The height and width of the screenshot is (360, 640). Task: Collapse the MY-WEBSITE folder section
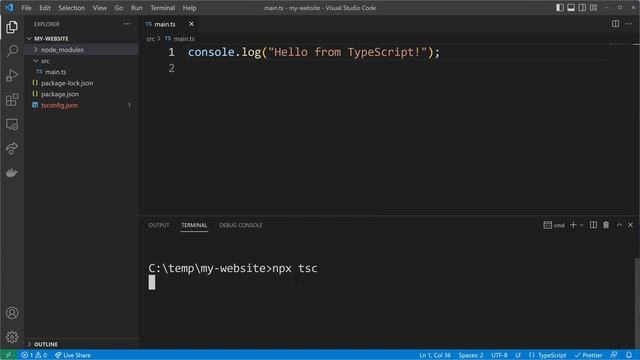tap(51, 38)
